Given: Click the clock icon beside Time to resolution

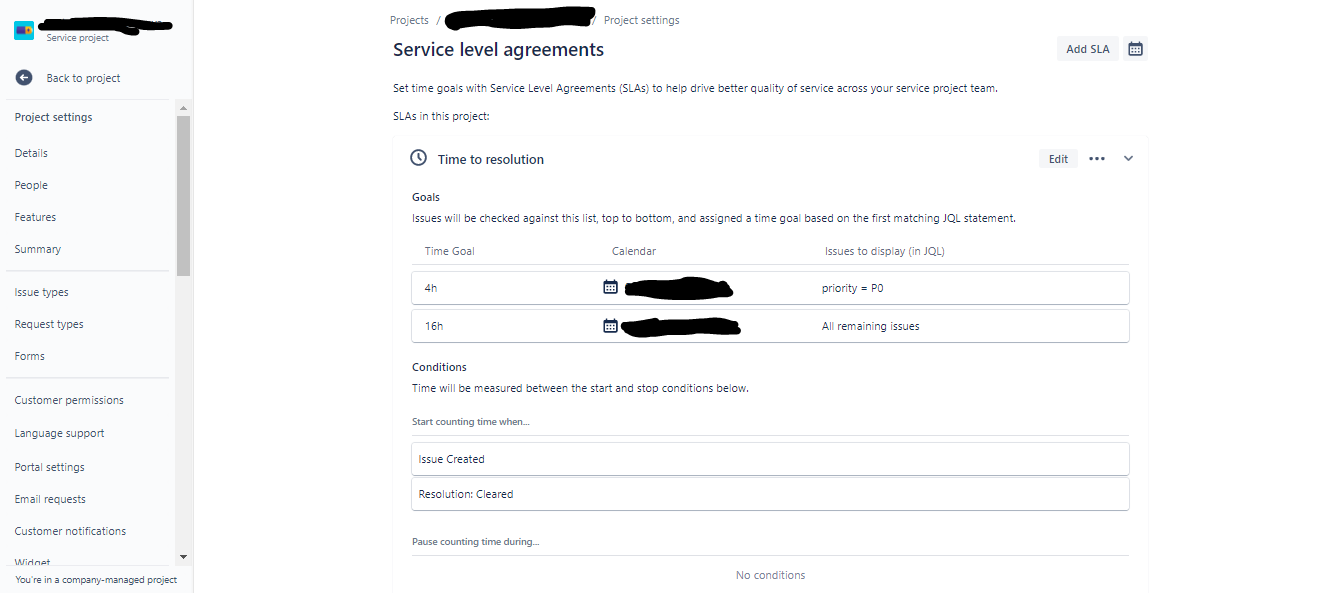Looking at the screenshot, I should (x=418, y=158).
